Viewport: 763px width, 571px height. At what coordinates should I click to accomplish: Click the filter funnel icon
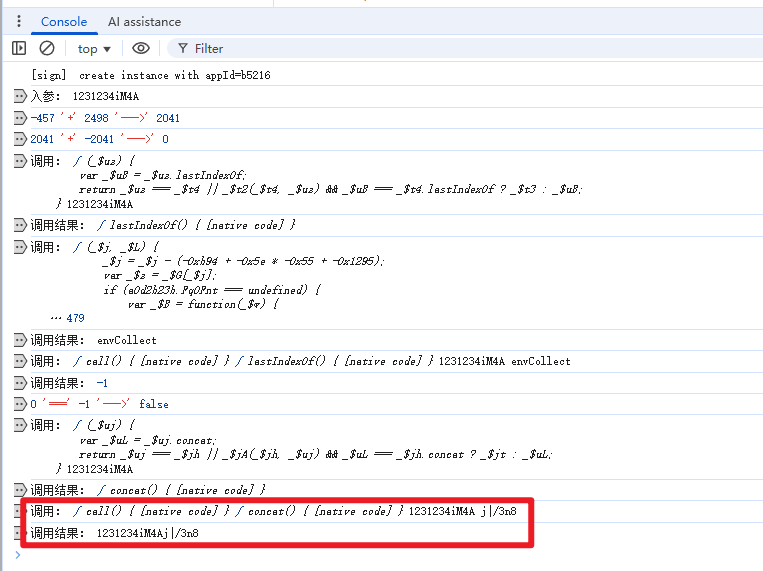click(183, 48)
